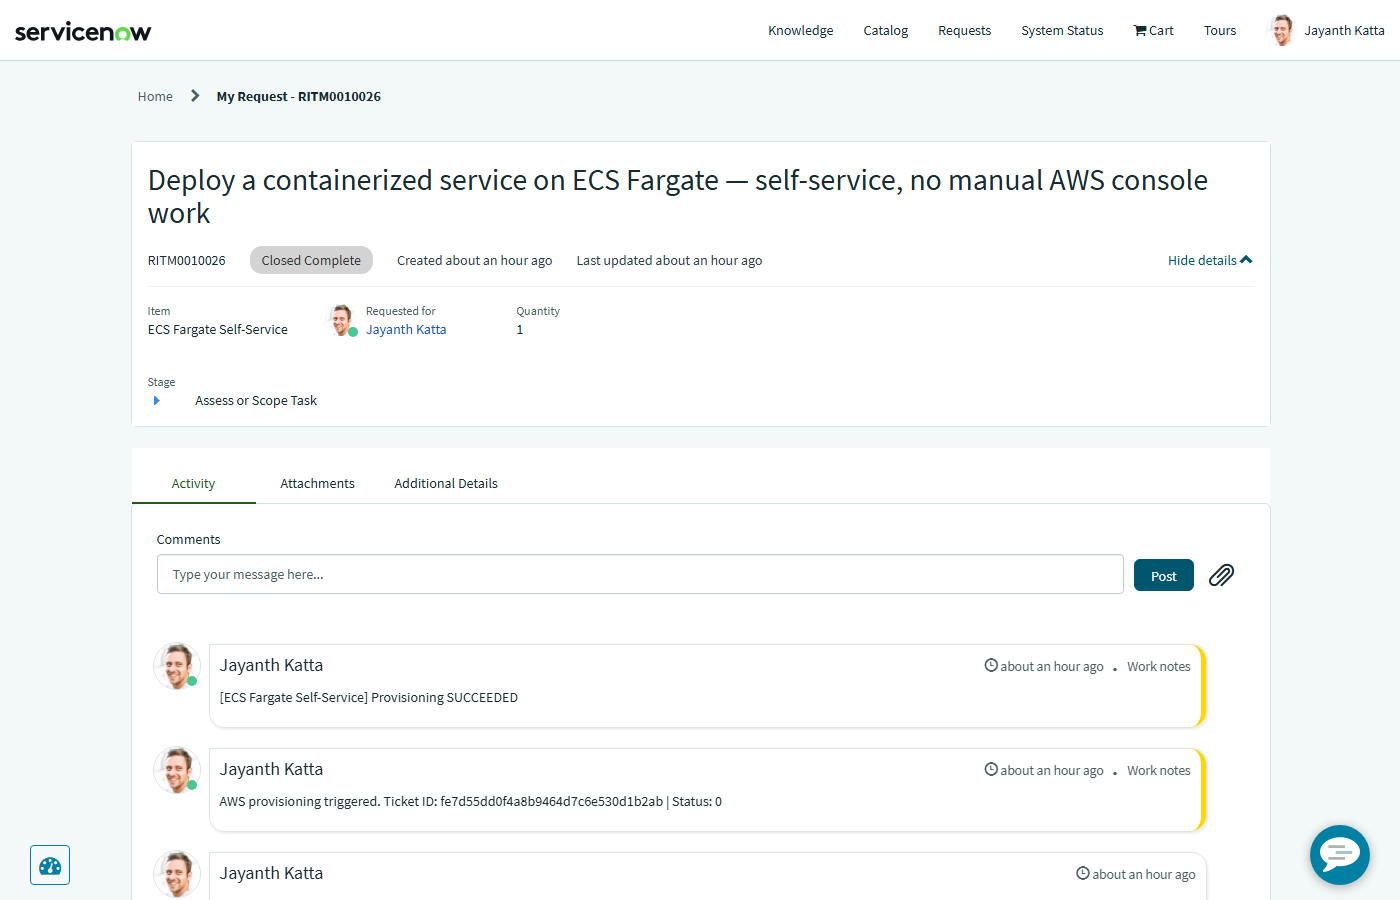Screen dimensions: 1400x900
Task: Open Jayanth Katta Requested for link
Action: 406,329
